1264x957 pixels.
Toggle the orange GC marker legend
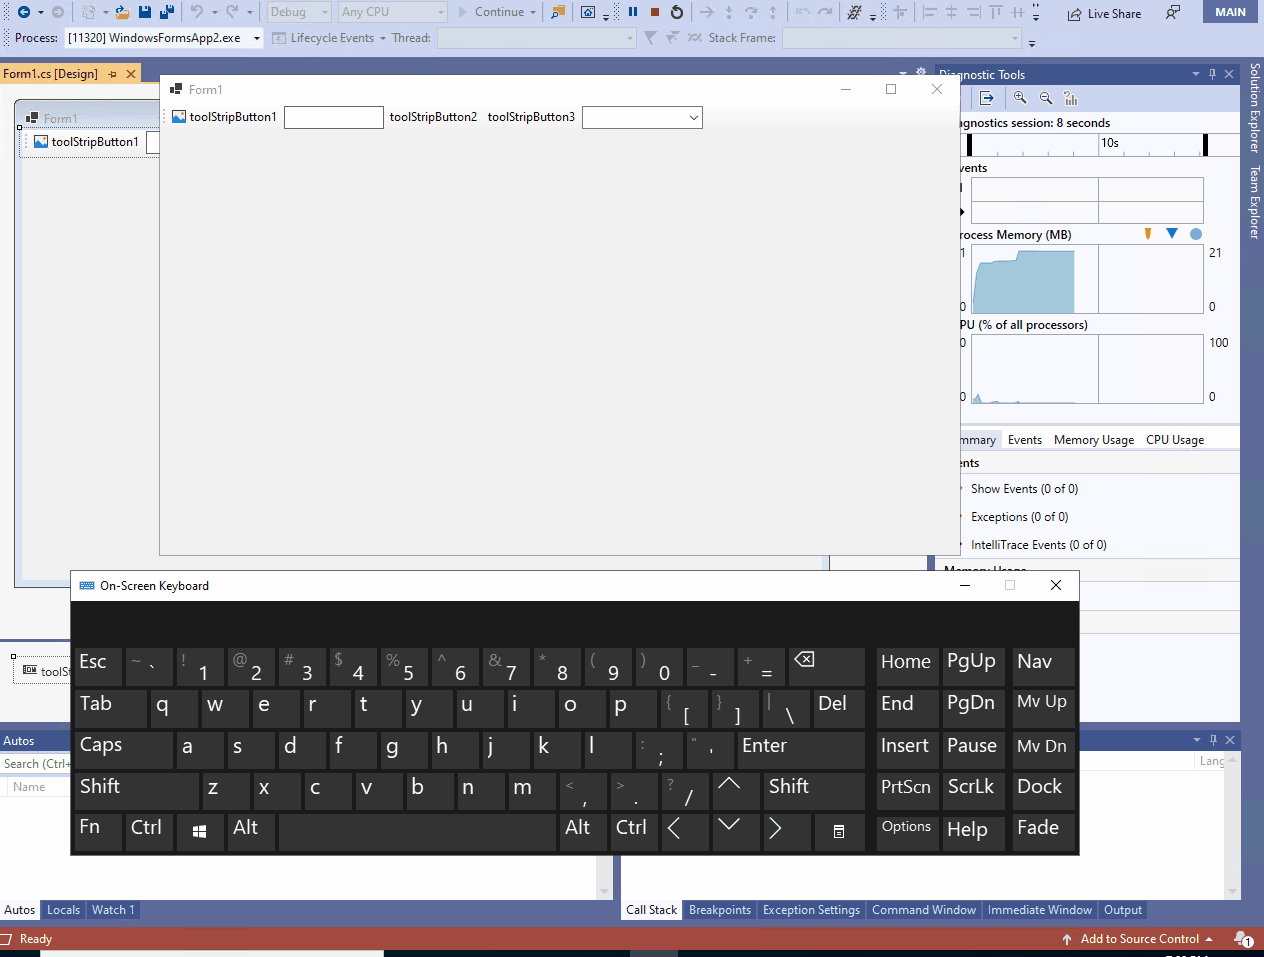(x=1148, y=234)
